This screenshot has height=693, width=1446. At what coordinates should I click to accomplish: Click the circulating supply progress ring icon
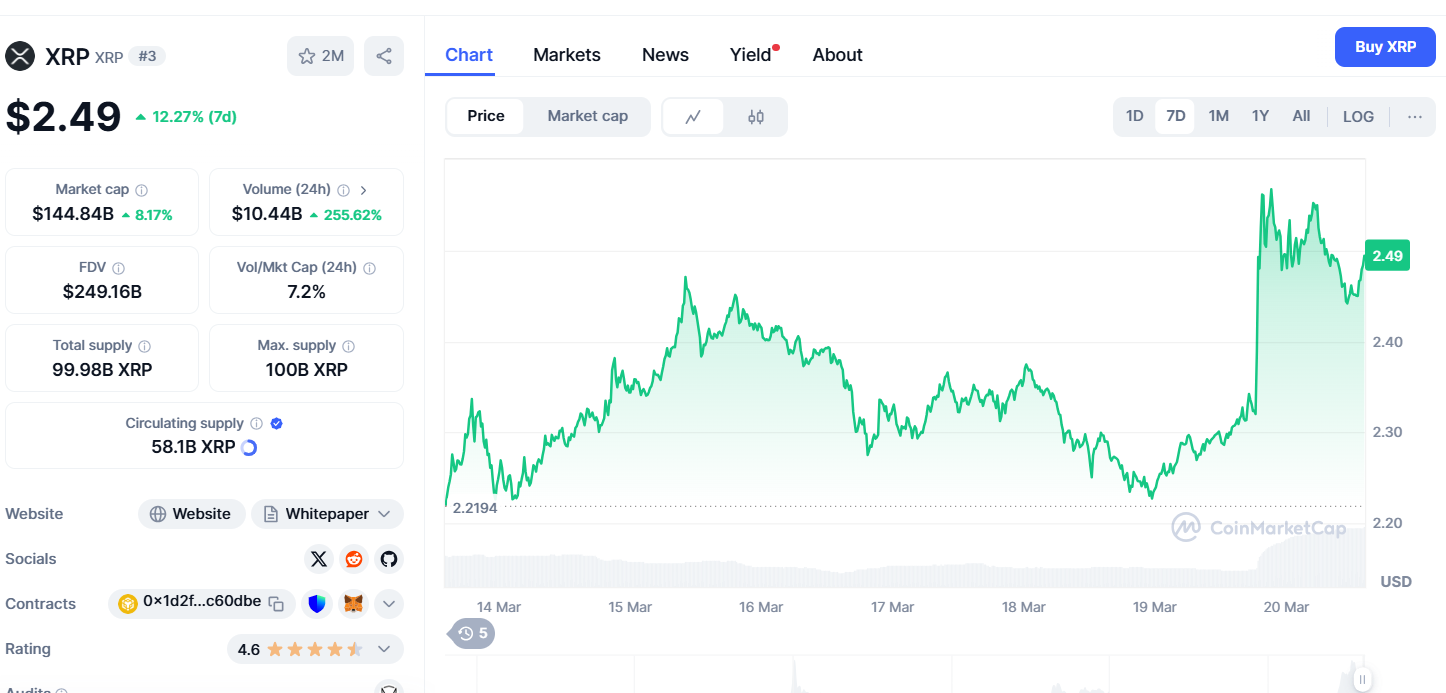coord(249,448)
